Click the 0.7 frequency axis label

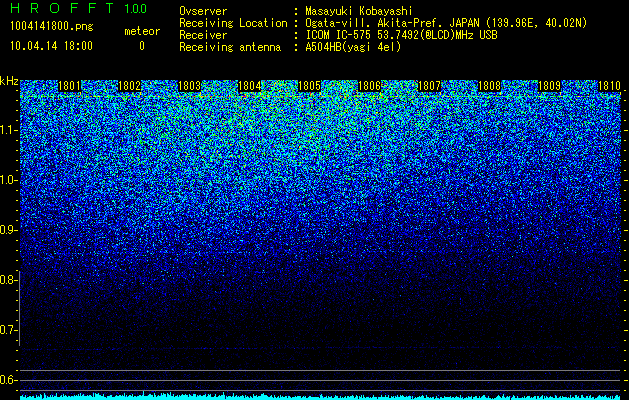pos(8,330)
